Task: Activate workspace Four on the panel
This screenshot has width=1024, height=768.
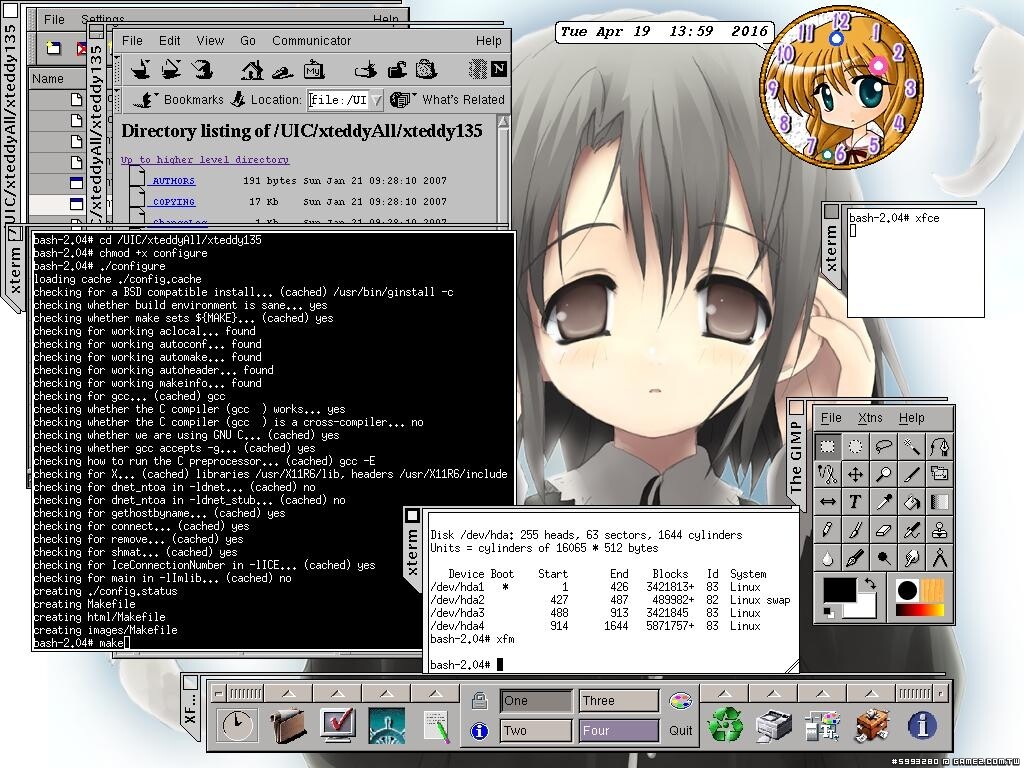Action: (619, 731)
